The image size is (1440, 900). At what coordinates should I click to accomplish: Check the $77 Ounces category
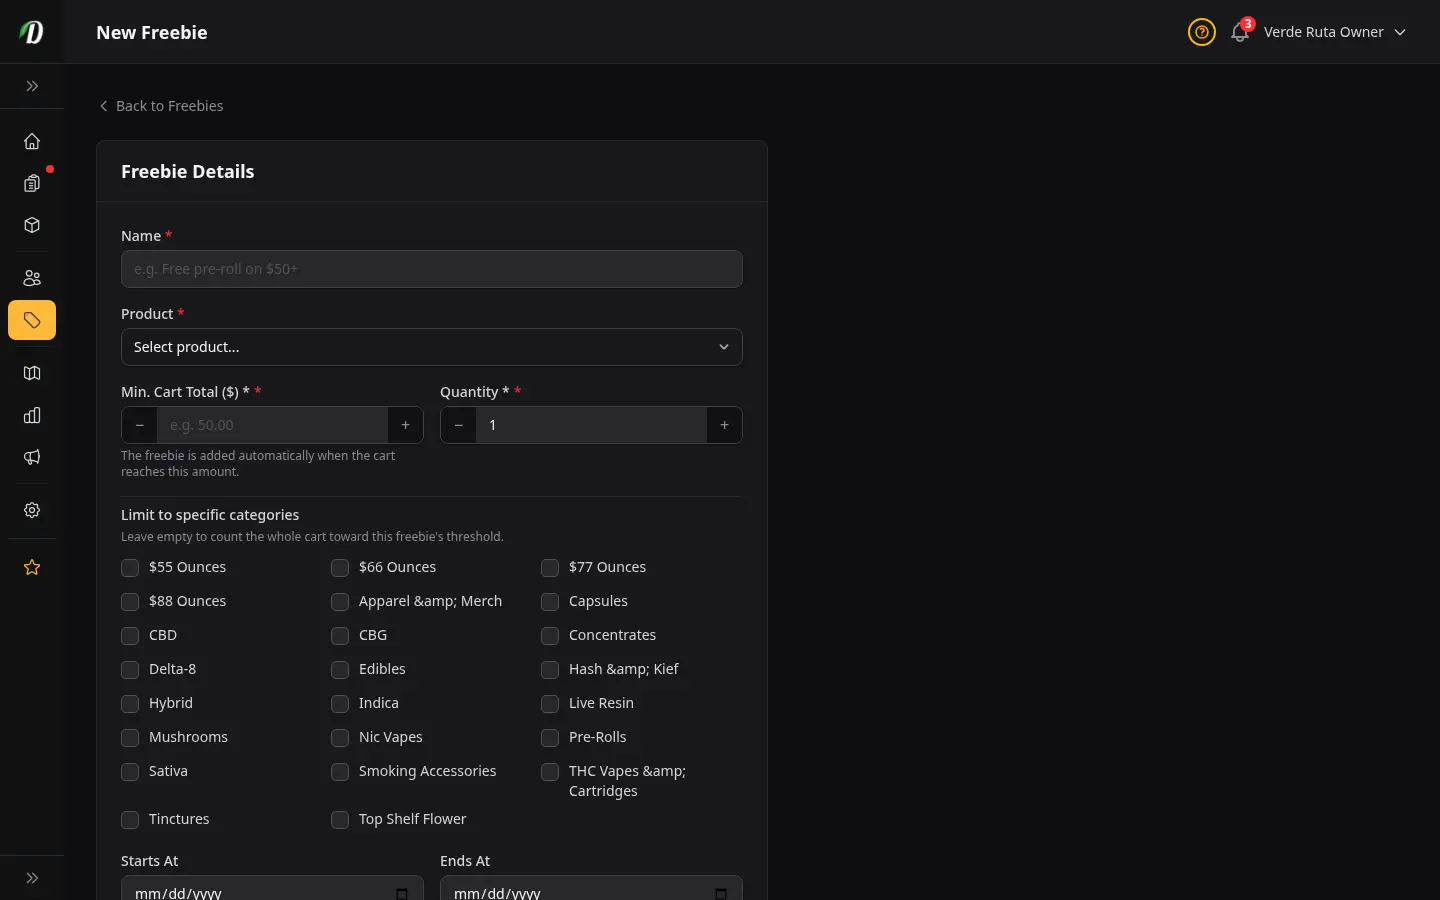550,568
